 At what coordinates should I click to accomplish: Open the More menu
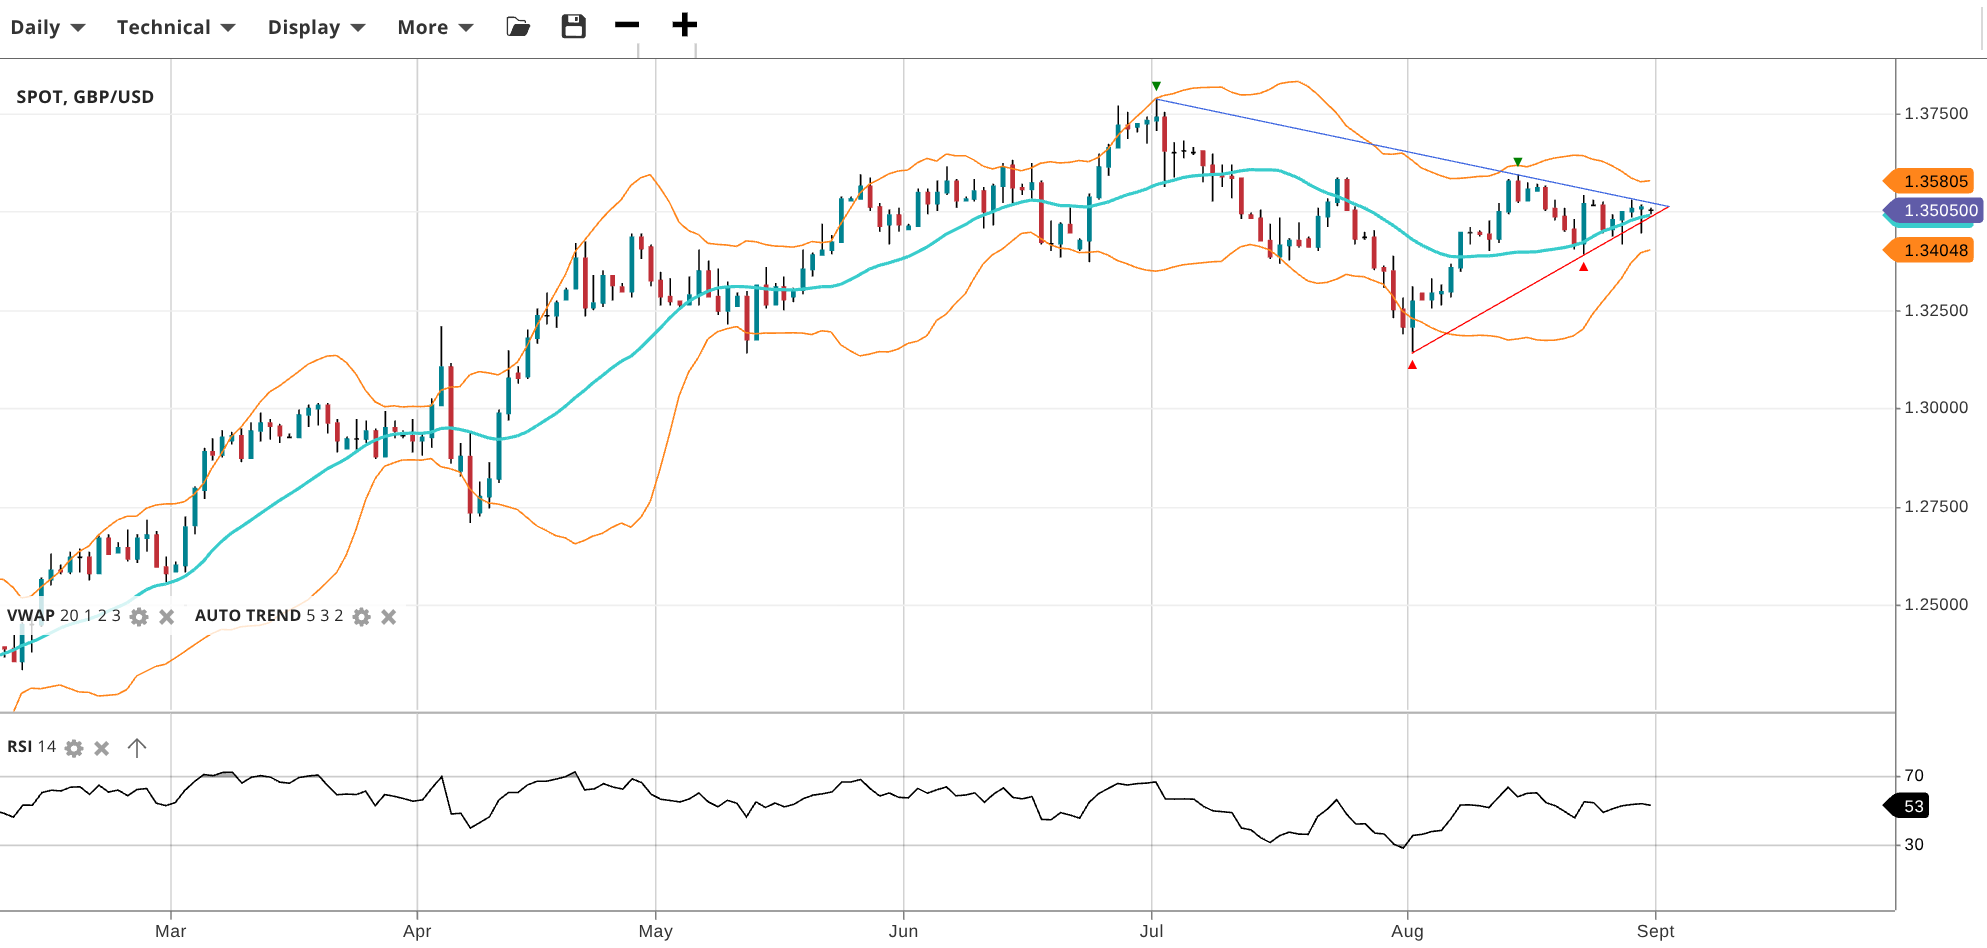coord(435,27)
